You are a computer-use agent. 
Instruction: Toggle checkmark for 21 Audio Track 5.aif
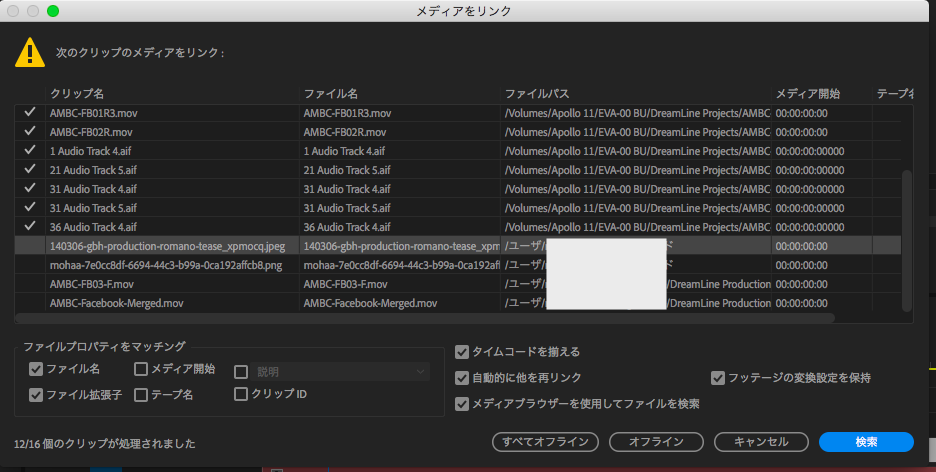(x=30, y=169)
